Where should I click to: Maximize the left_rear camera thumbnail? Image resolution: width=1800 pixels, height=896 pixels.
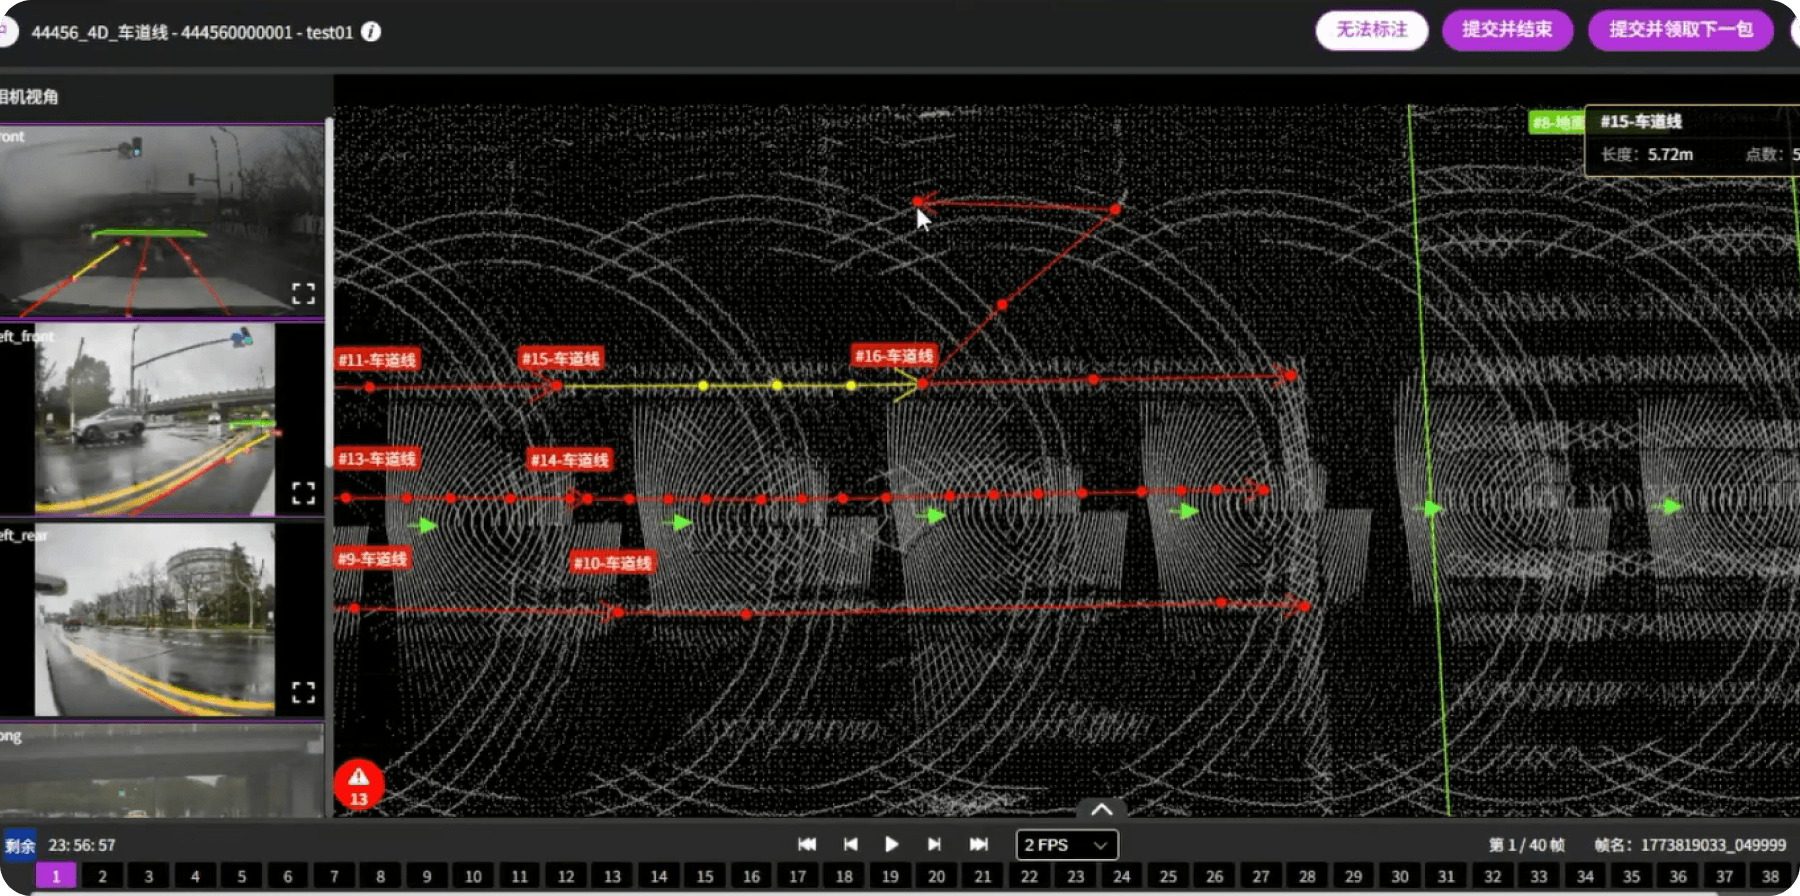coord(304,692)
